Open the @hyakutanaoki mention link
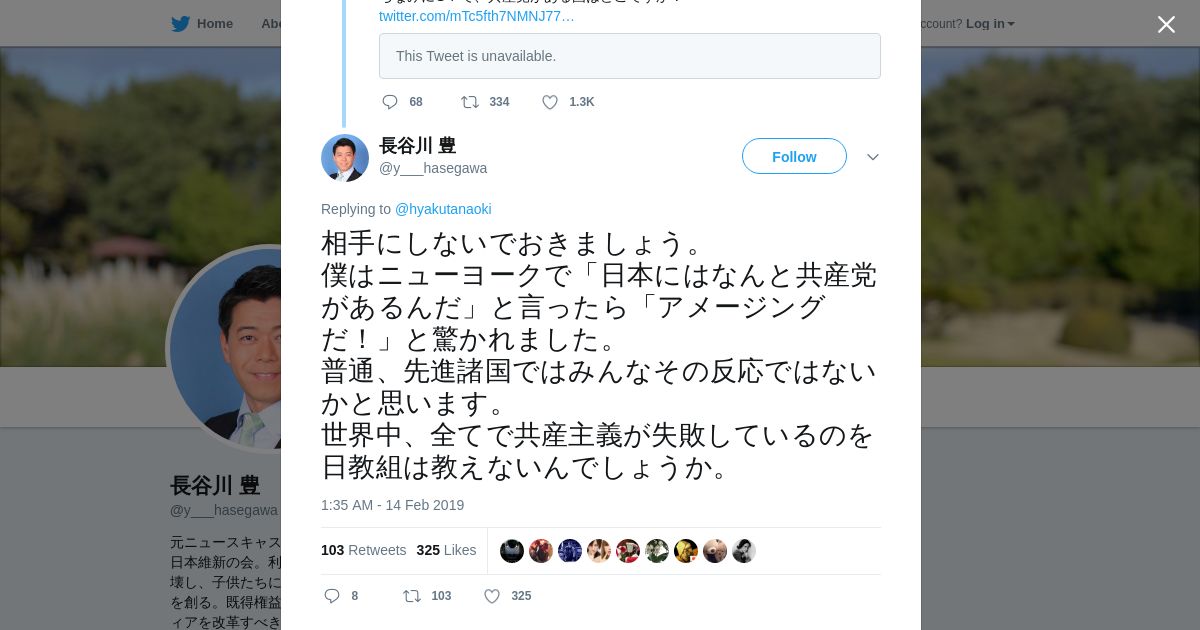 click(443, 209)
